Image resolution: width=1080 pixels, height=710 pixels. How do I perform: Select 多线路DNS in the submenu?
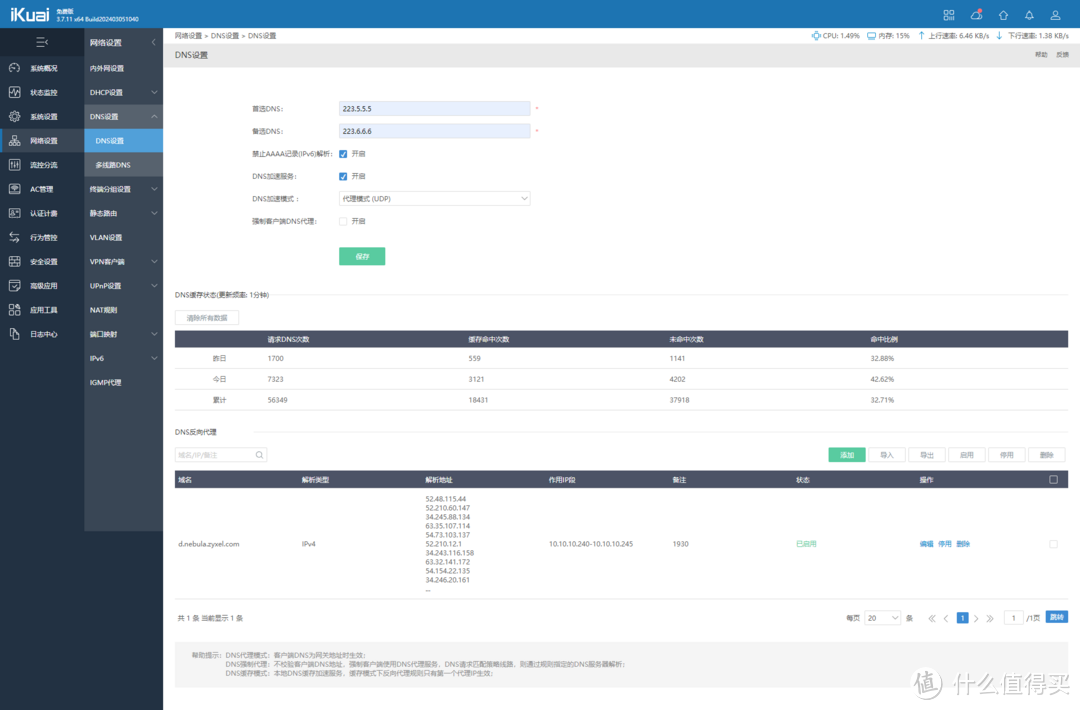pos(113,165)
